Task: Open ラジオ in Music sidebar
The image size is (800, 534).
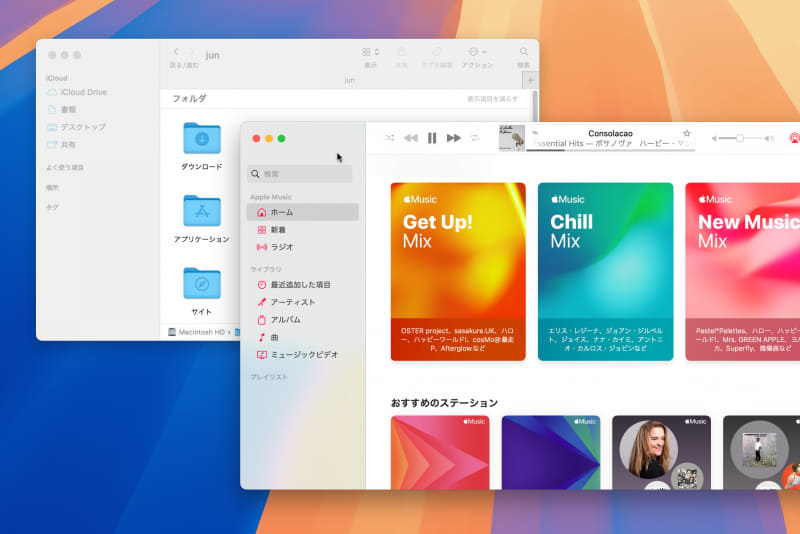Action: point(303,247)
